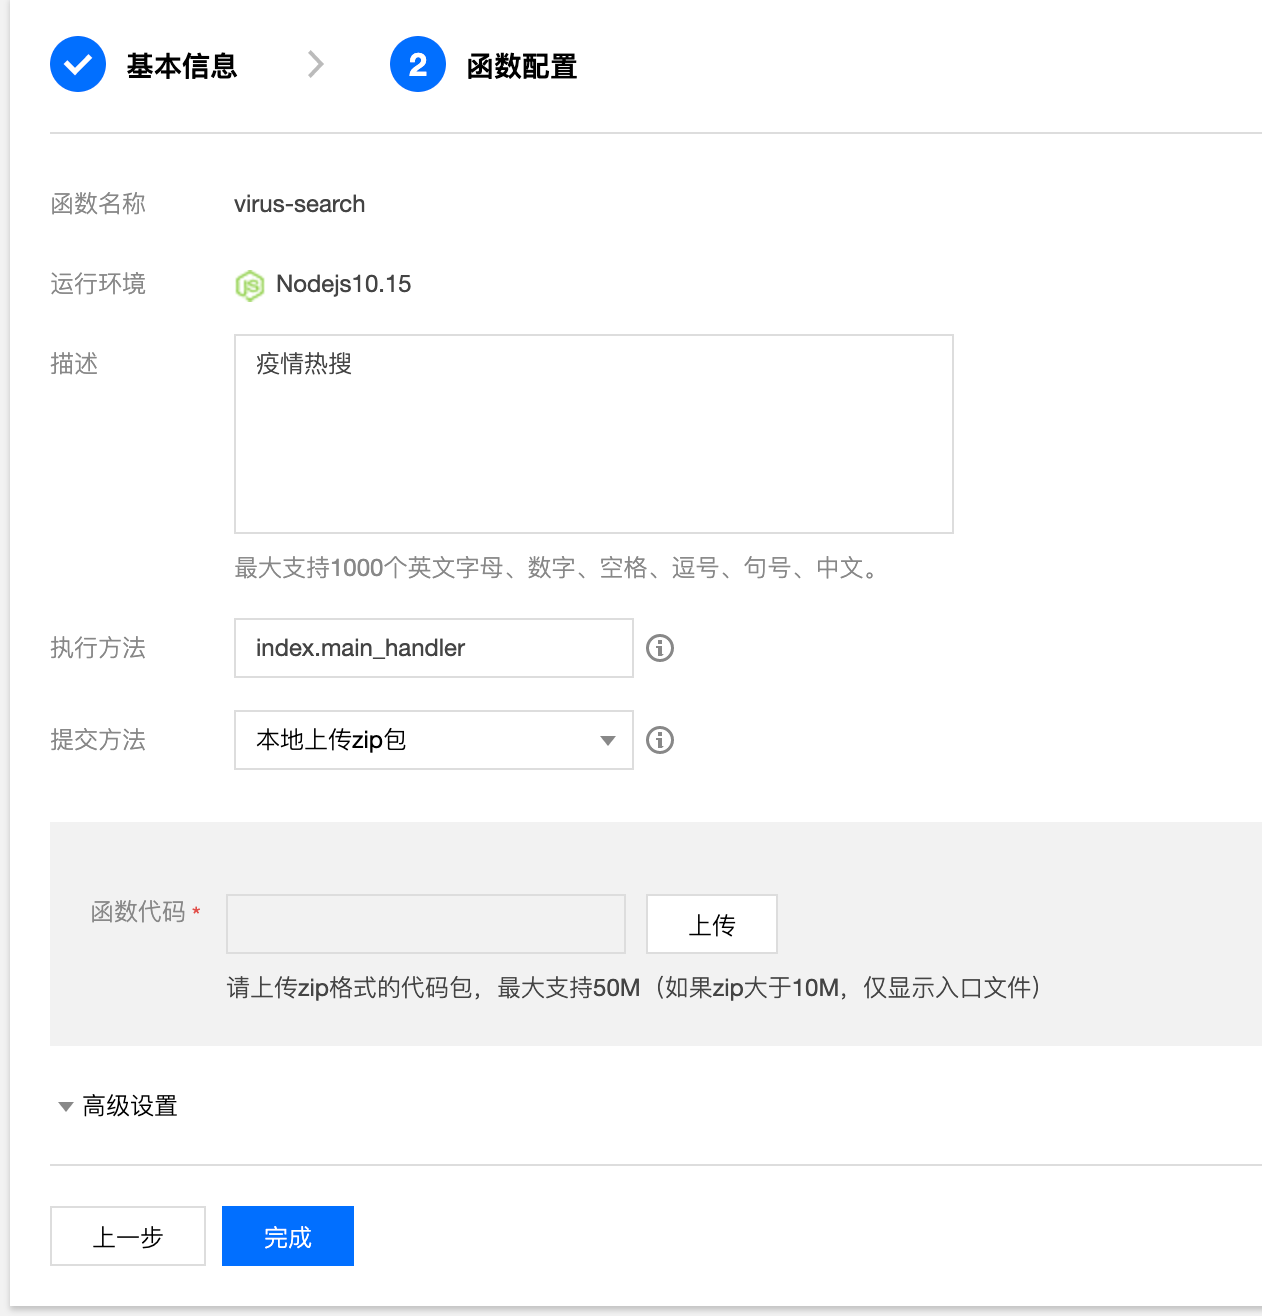Click the info icon beside 提交方法
Viewport: 1262px width, 1316px height.
[659, 740]
